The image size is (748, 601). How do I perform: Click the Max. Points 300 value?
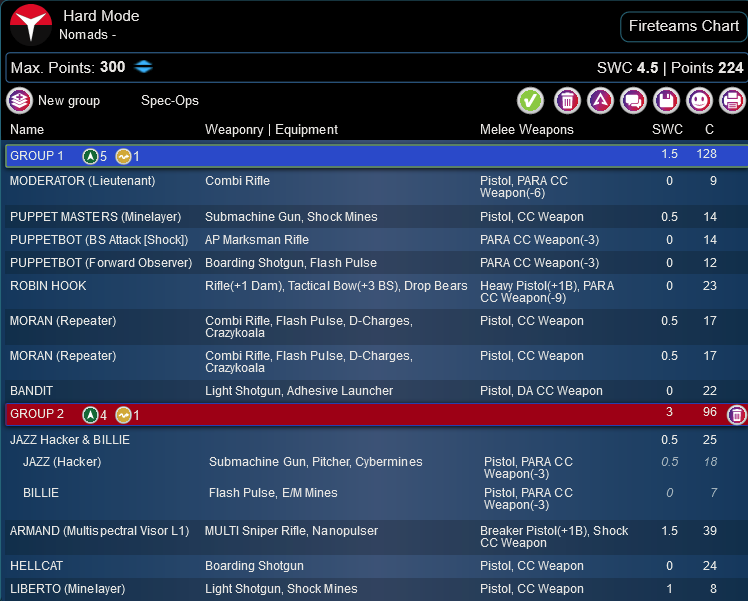click(x=113, y=67)
